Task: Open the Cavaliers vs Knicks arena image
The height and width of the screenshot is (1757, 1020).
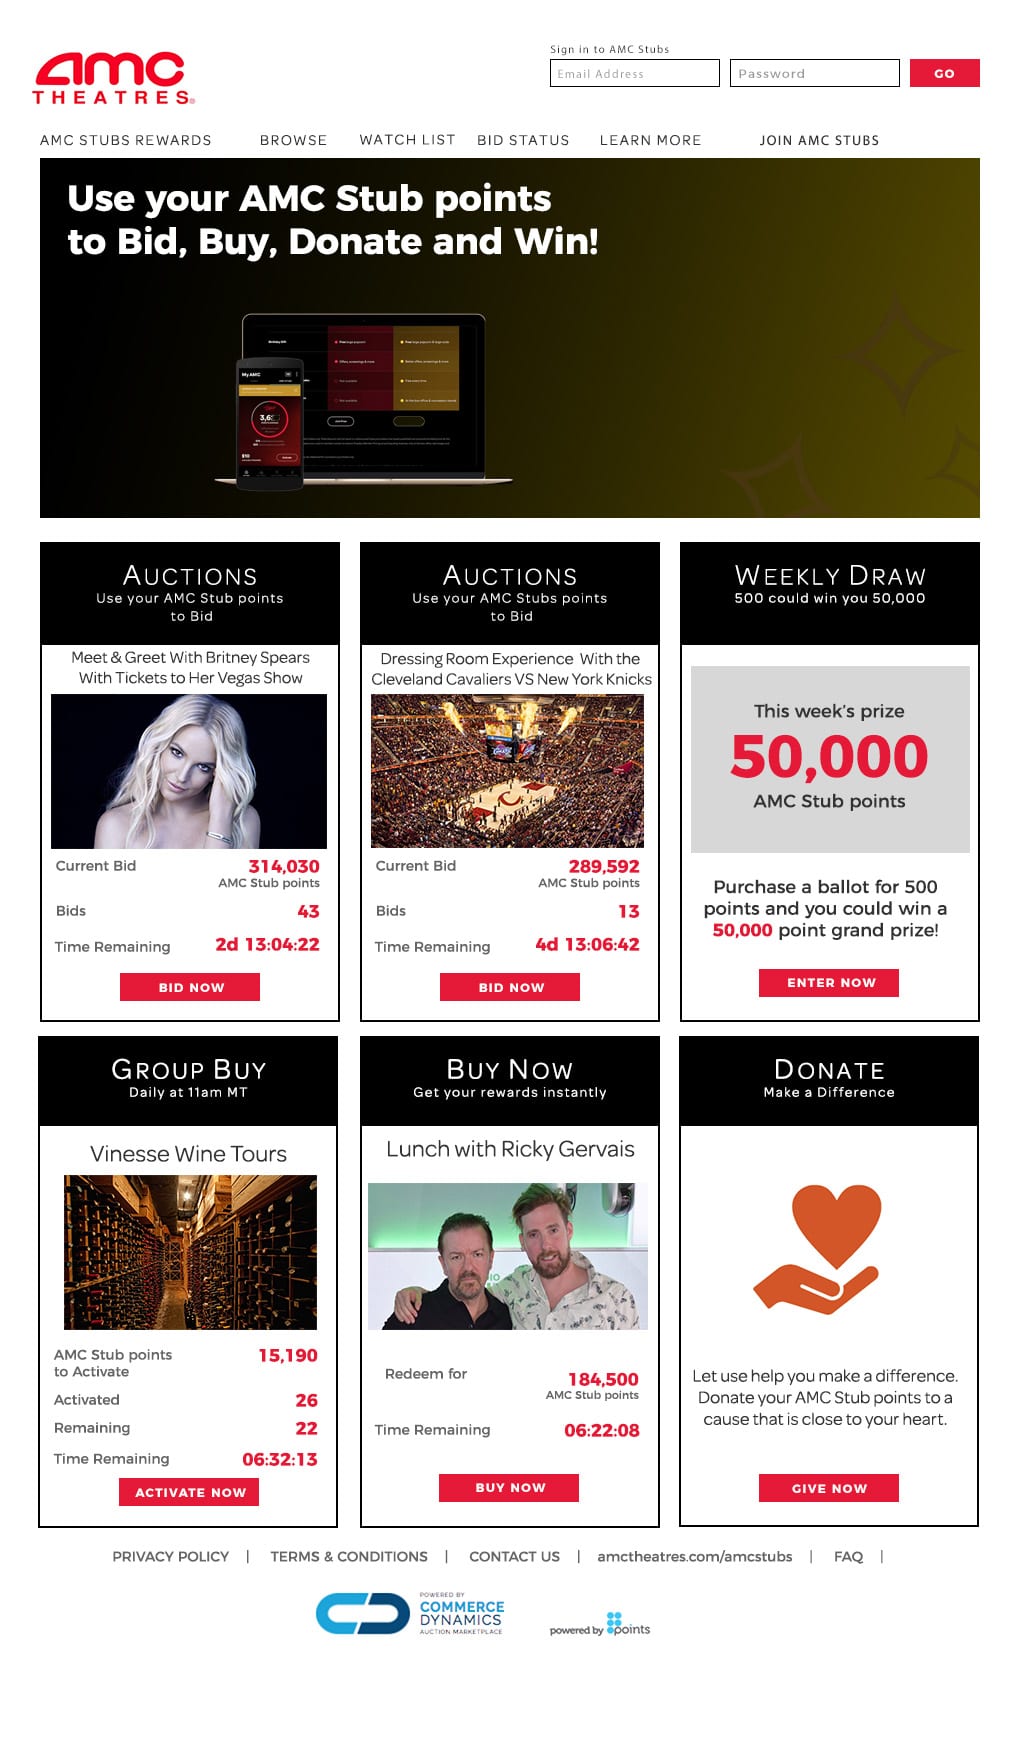Action: tap(507, 771)
